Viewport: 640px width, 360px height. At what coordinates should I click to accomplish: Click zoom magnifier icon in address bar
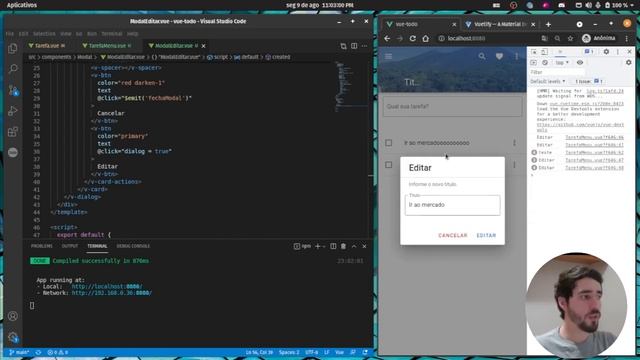pyautogui.click(x=557, y=38)
